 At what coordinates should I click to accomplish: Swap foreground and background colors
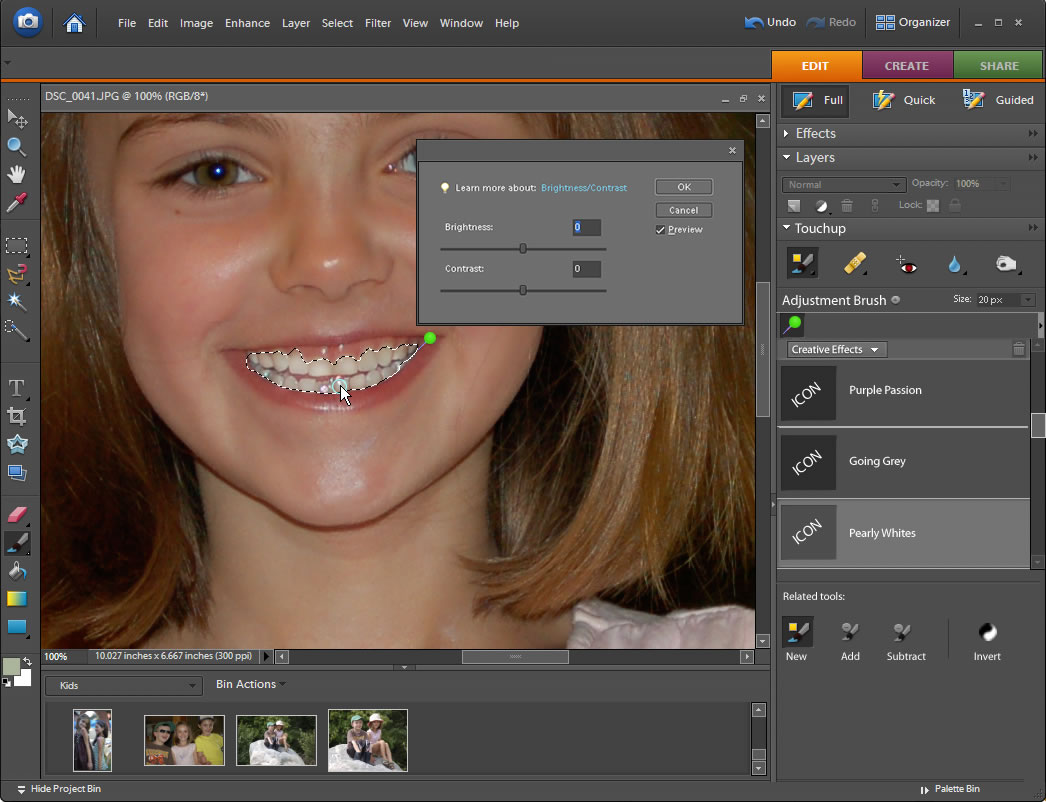[27, 661]
